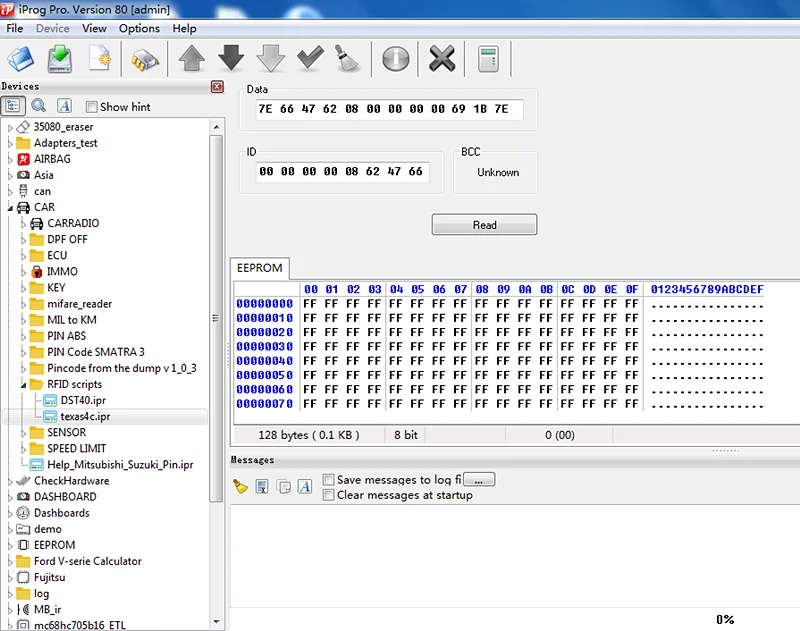Screen dimensions: 800x631
Task: Click the Devices scrollbar up arrow
Action: [x=216, y=127]
